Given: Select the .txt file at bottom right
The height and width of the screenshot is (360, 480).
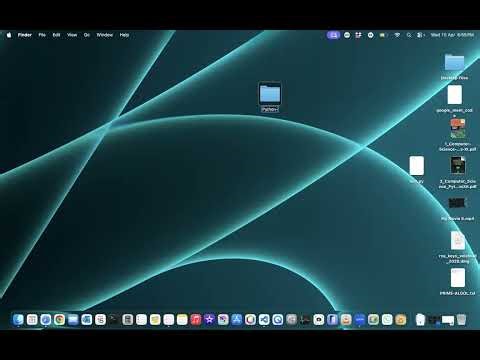Looking at the screenshot, I should (x=458, y=278).
